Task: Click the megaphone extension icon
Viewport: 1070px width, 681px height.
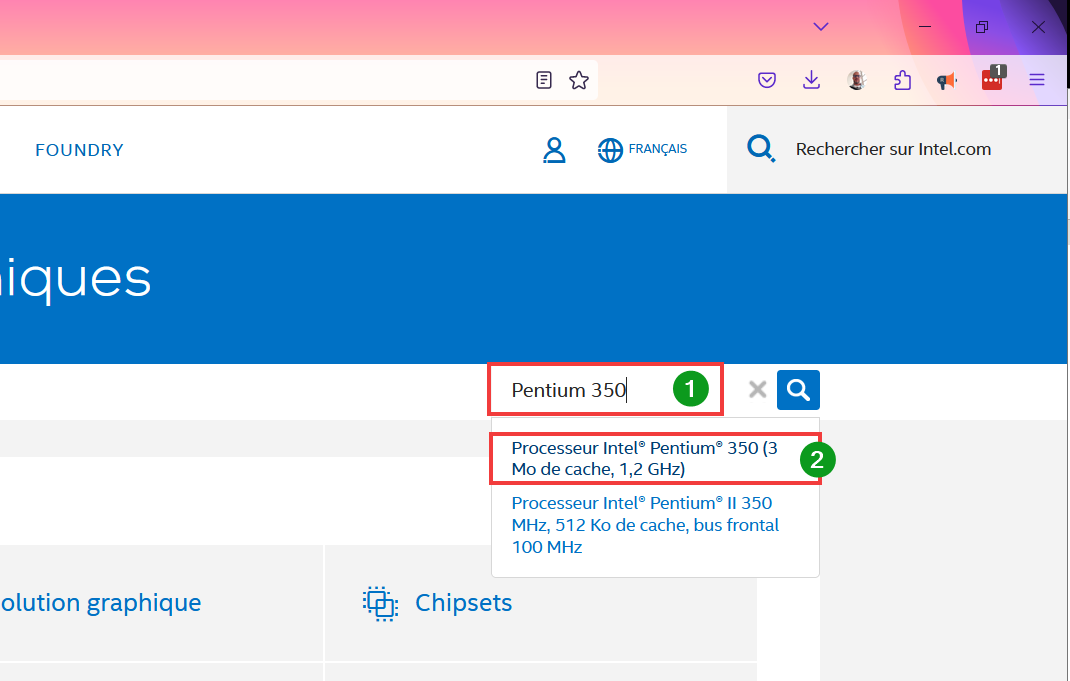Action: tap(946, 81)
